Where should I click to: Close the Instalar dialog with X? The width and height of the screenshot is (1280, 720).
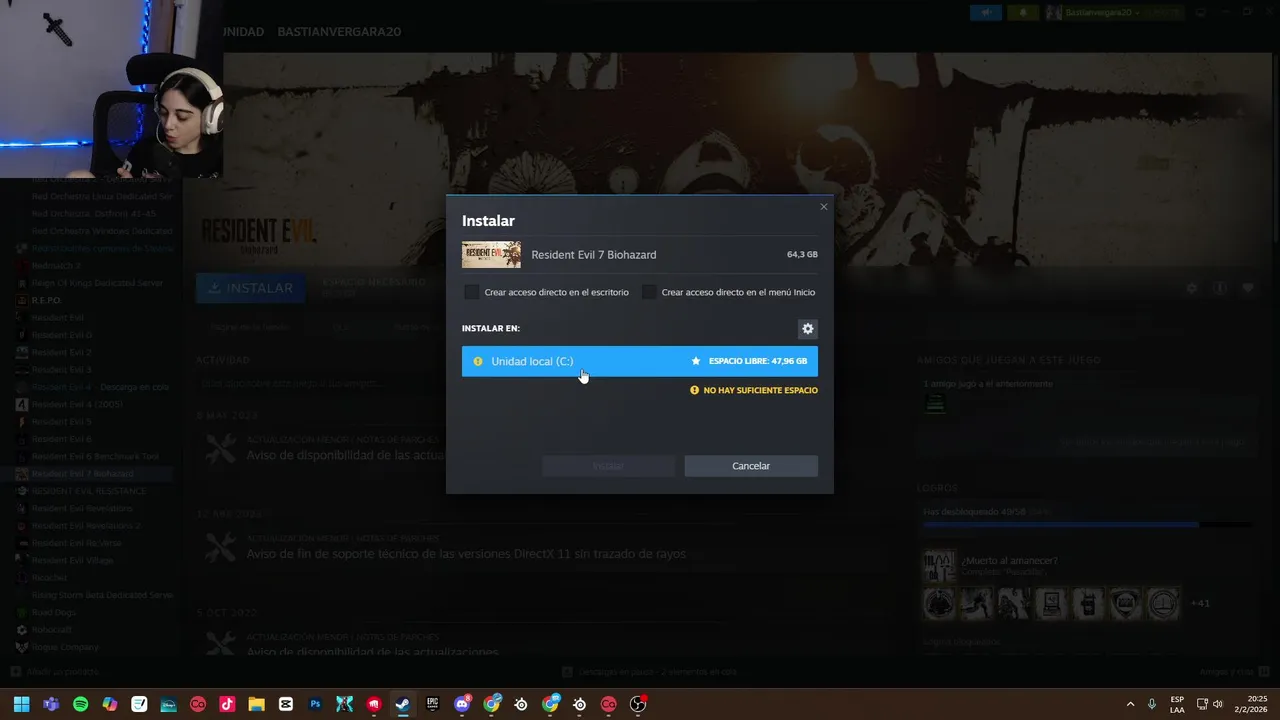pos(824,207)
